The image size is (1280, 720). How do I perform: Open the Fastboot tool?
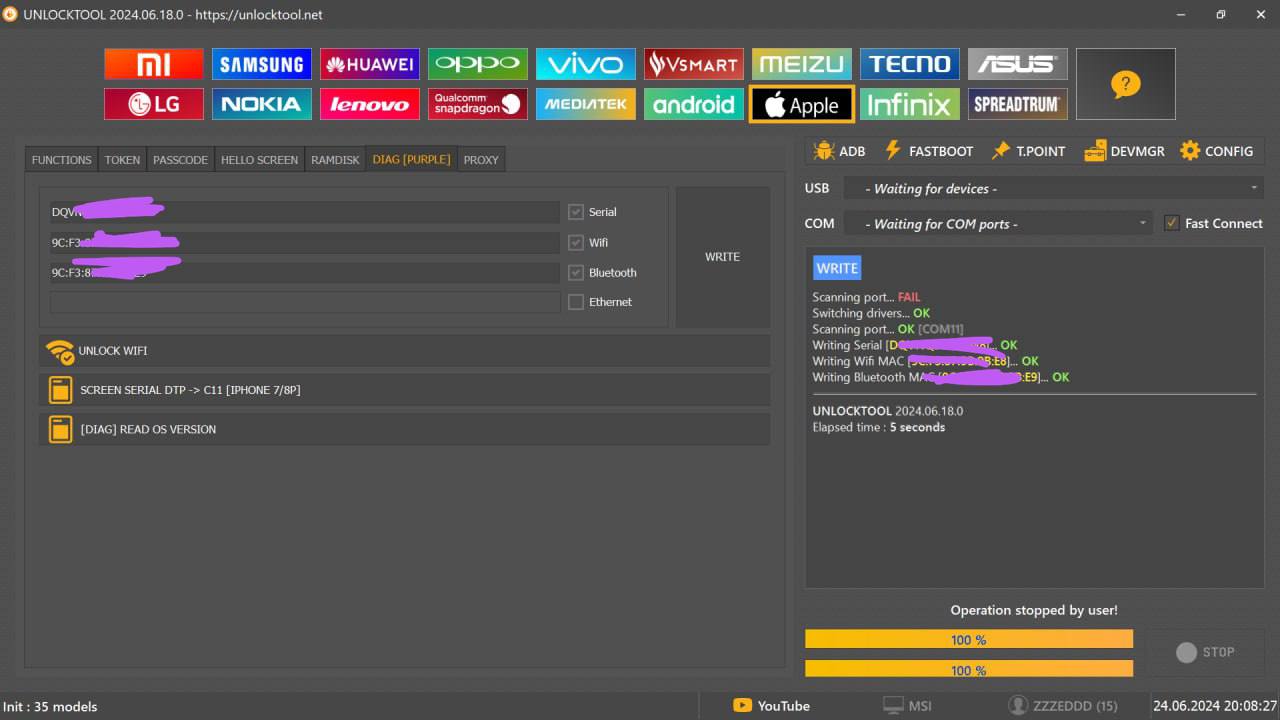pyautogui.click(x=929, y=151)
